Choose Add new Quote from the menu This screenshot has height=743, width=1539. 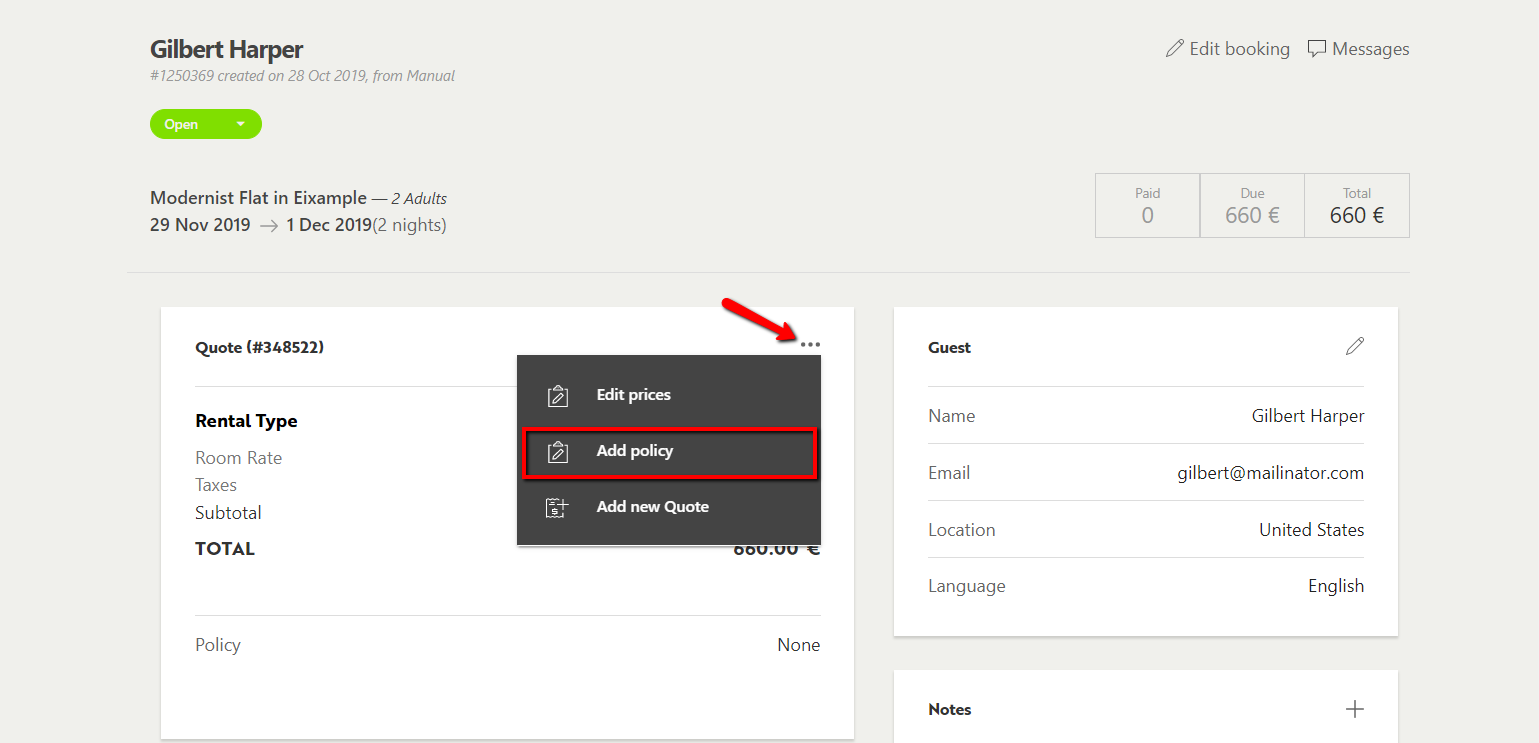669,507
